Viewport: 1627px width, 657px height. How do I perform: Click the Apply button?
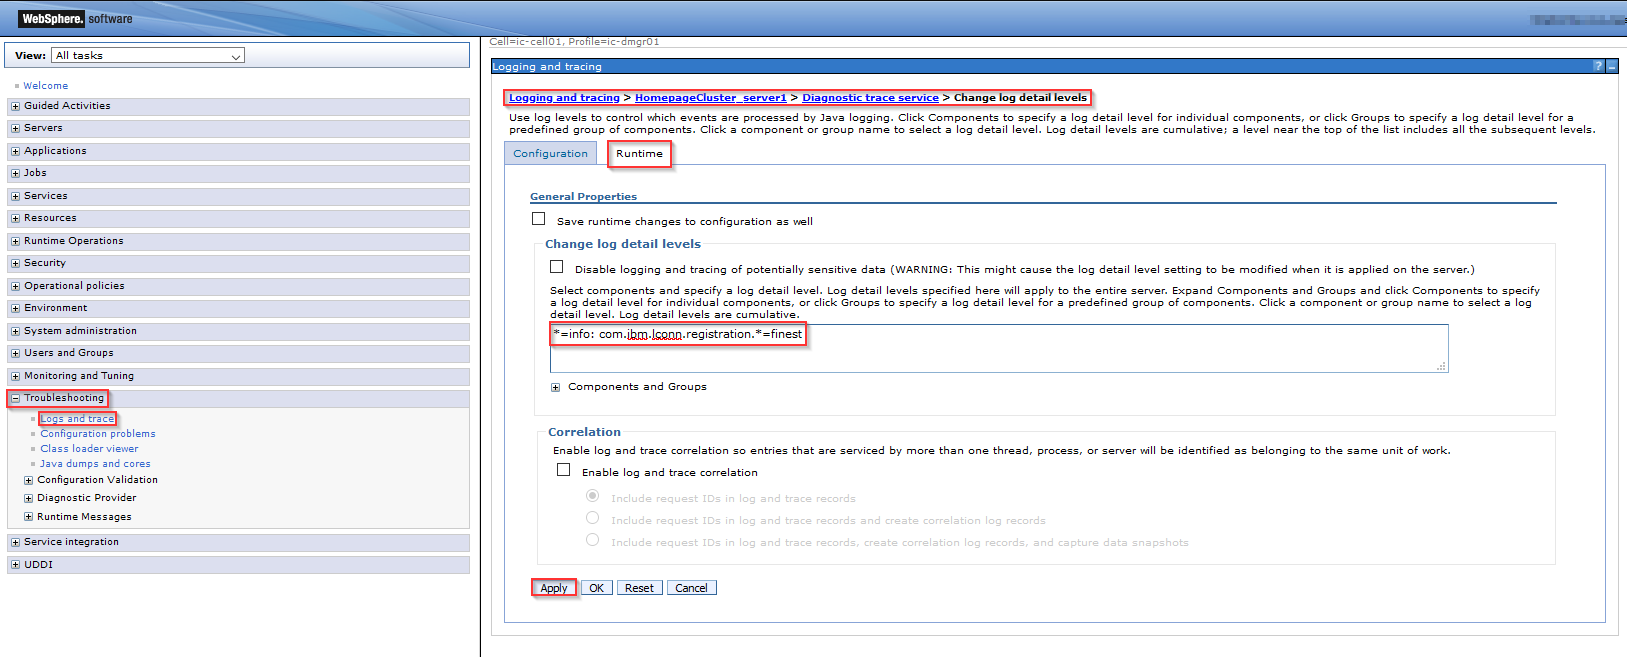click(554, 588)
